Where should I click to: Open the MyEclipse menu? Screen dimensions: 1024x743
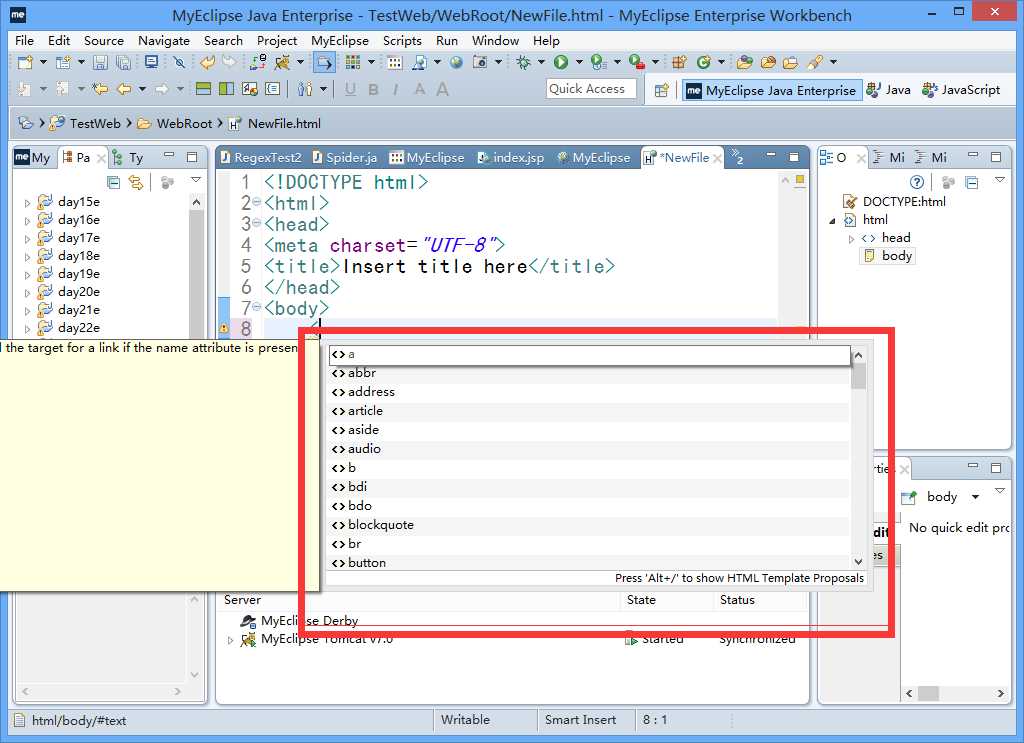340,40
